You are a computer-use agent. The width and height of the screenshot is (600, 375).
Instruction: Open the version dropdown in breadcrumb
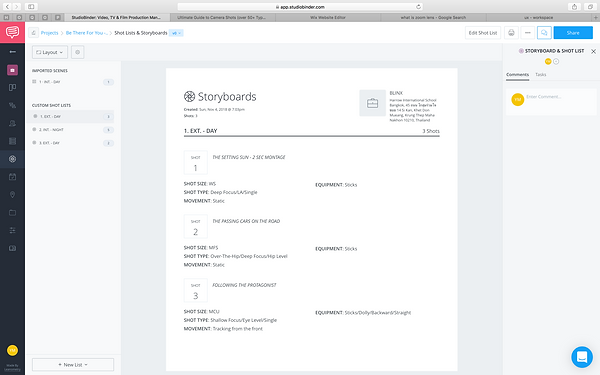tap(176, 33)
